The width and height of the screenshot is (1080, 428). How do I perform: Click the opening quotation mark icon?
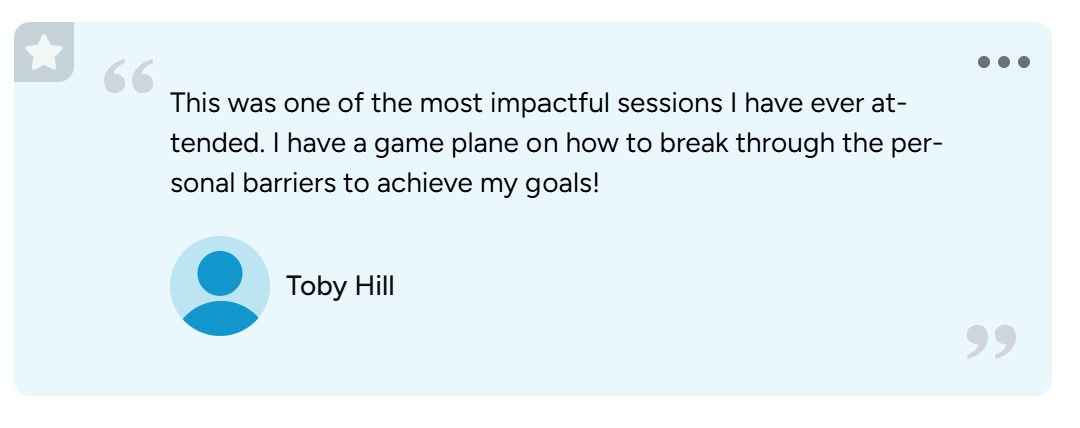coord(130,77)
